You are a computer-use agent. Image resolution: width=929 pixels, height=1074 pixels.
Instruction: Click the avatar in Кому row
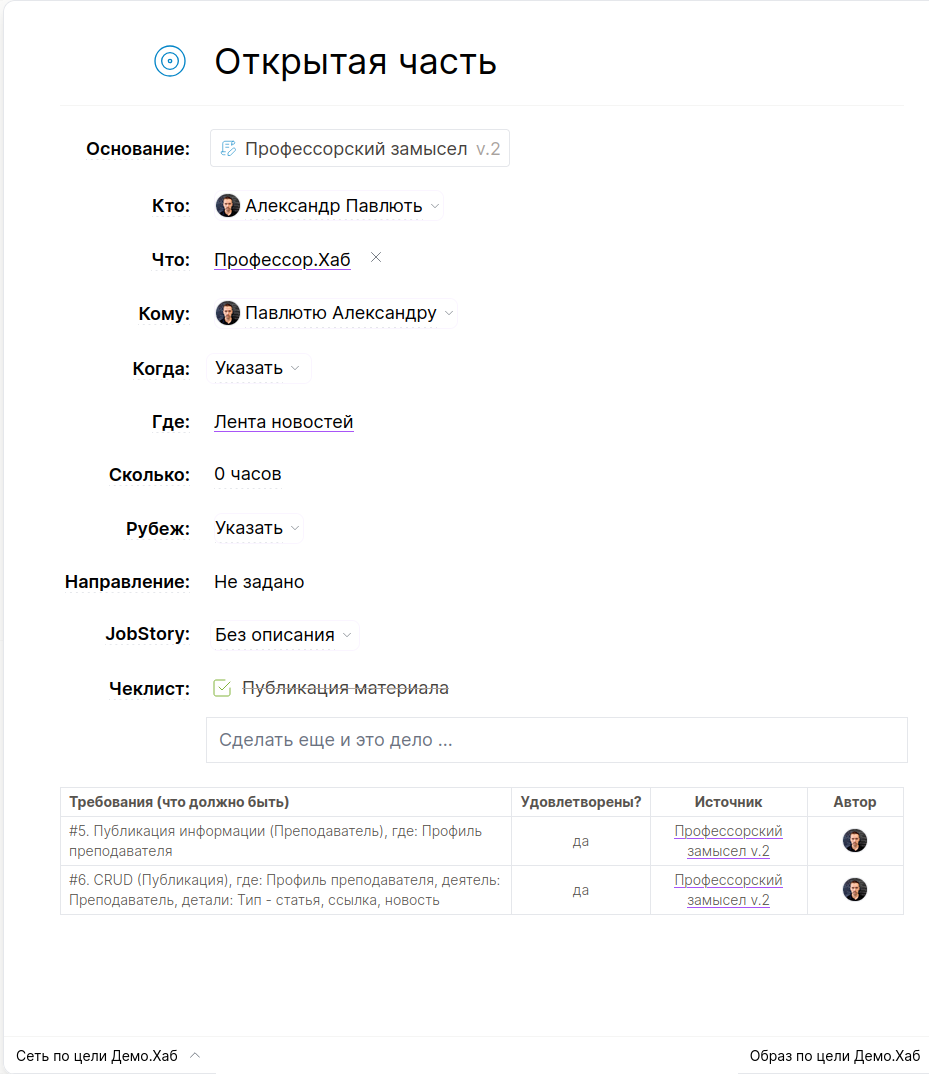coord(228,313)
